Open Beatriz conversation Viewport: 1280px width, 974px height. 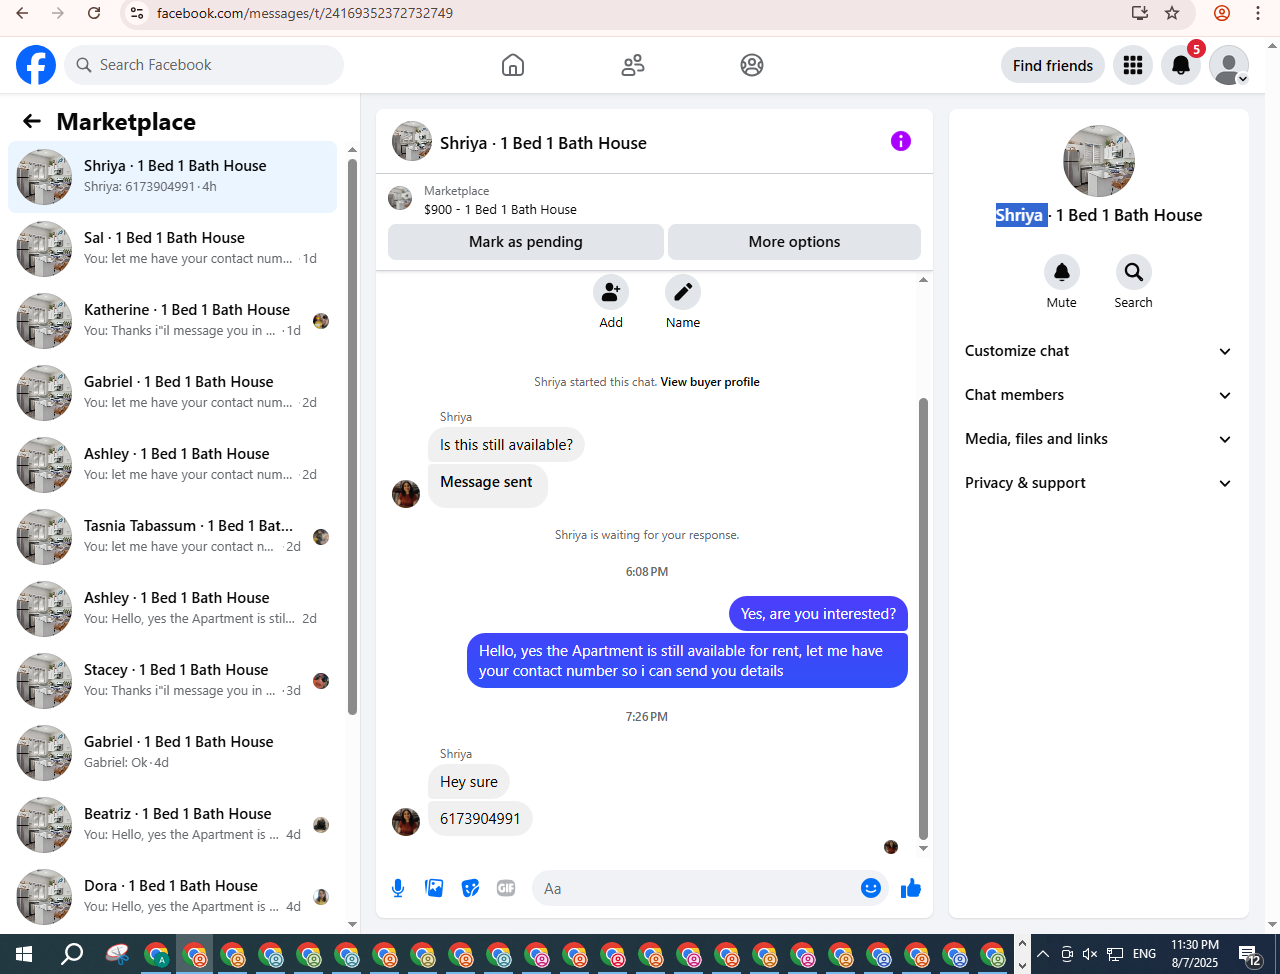[x=173, y=825]
